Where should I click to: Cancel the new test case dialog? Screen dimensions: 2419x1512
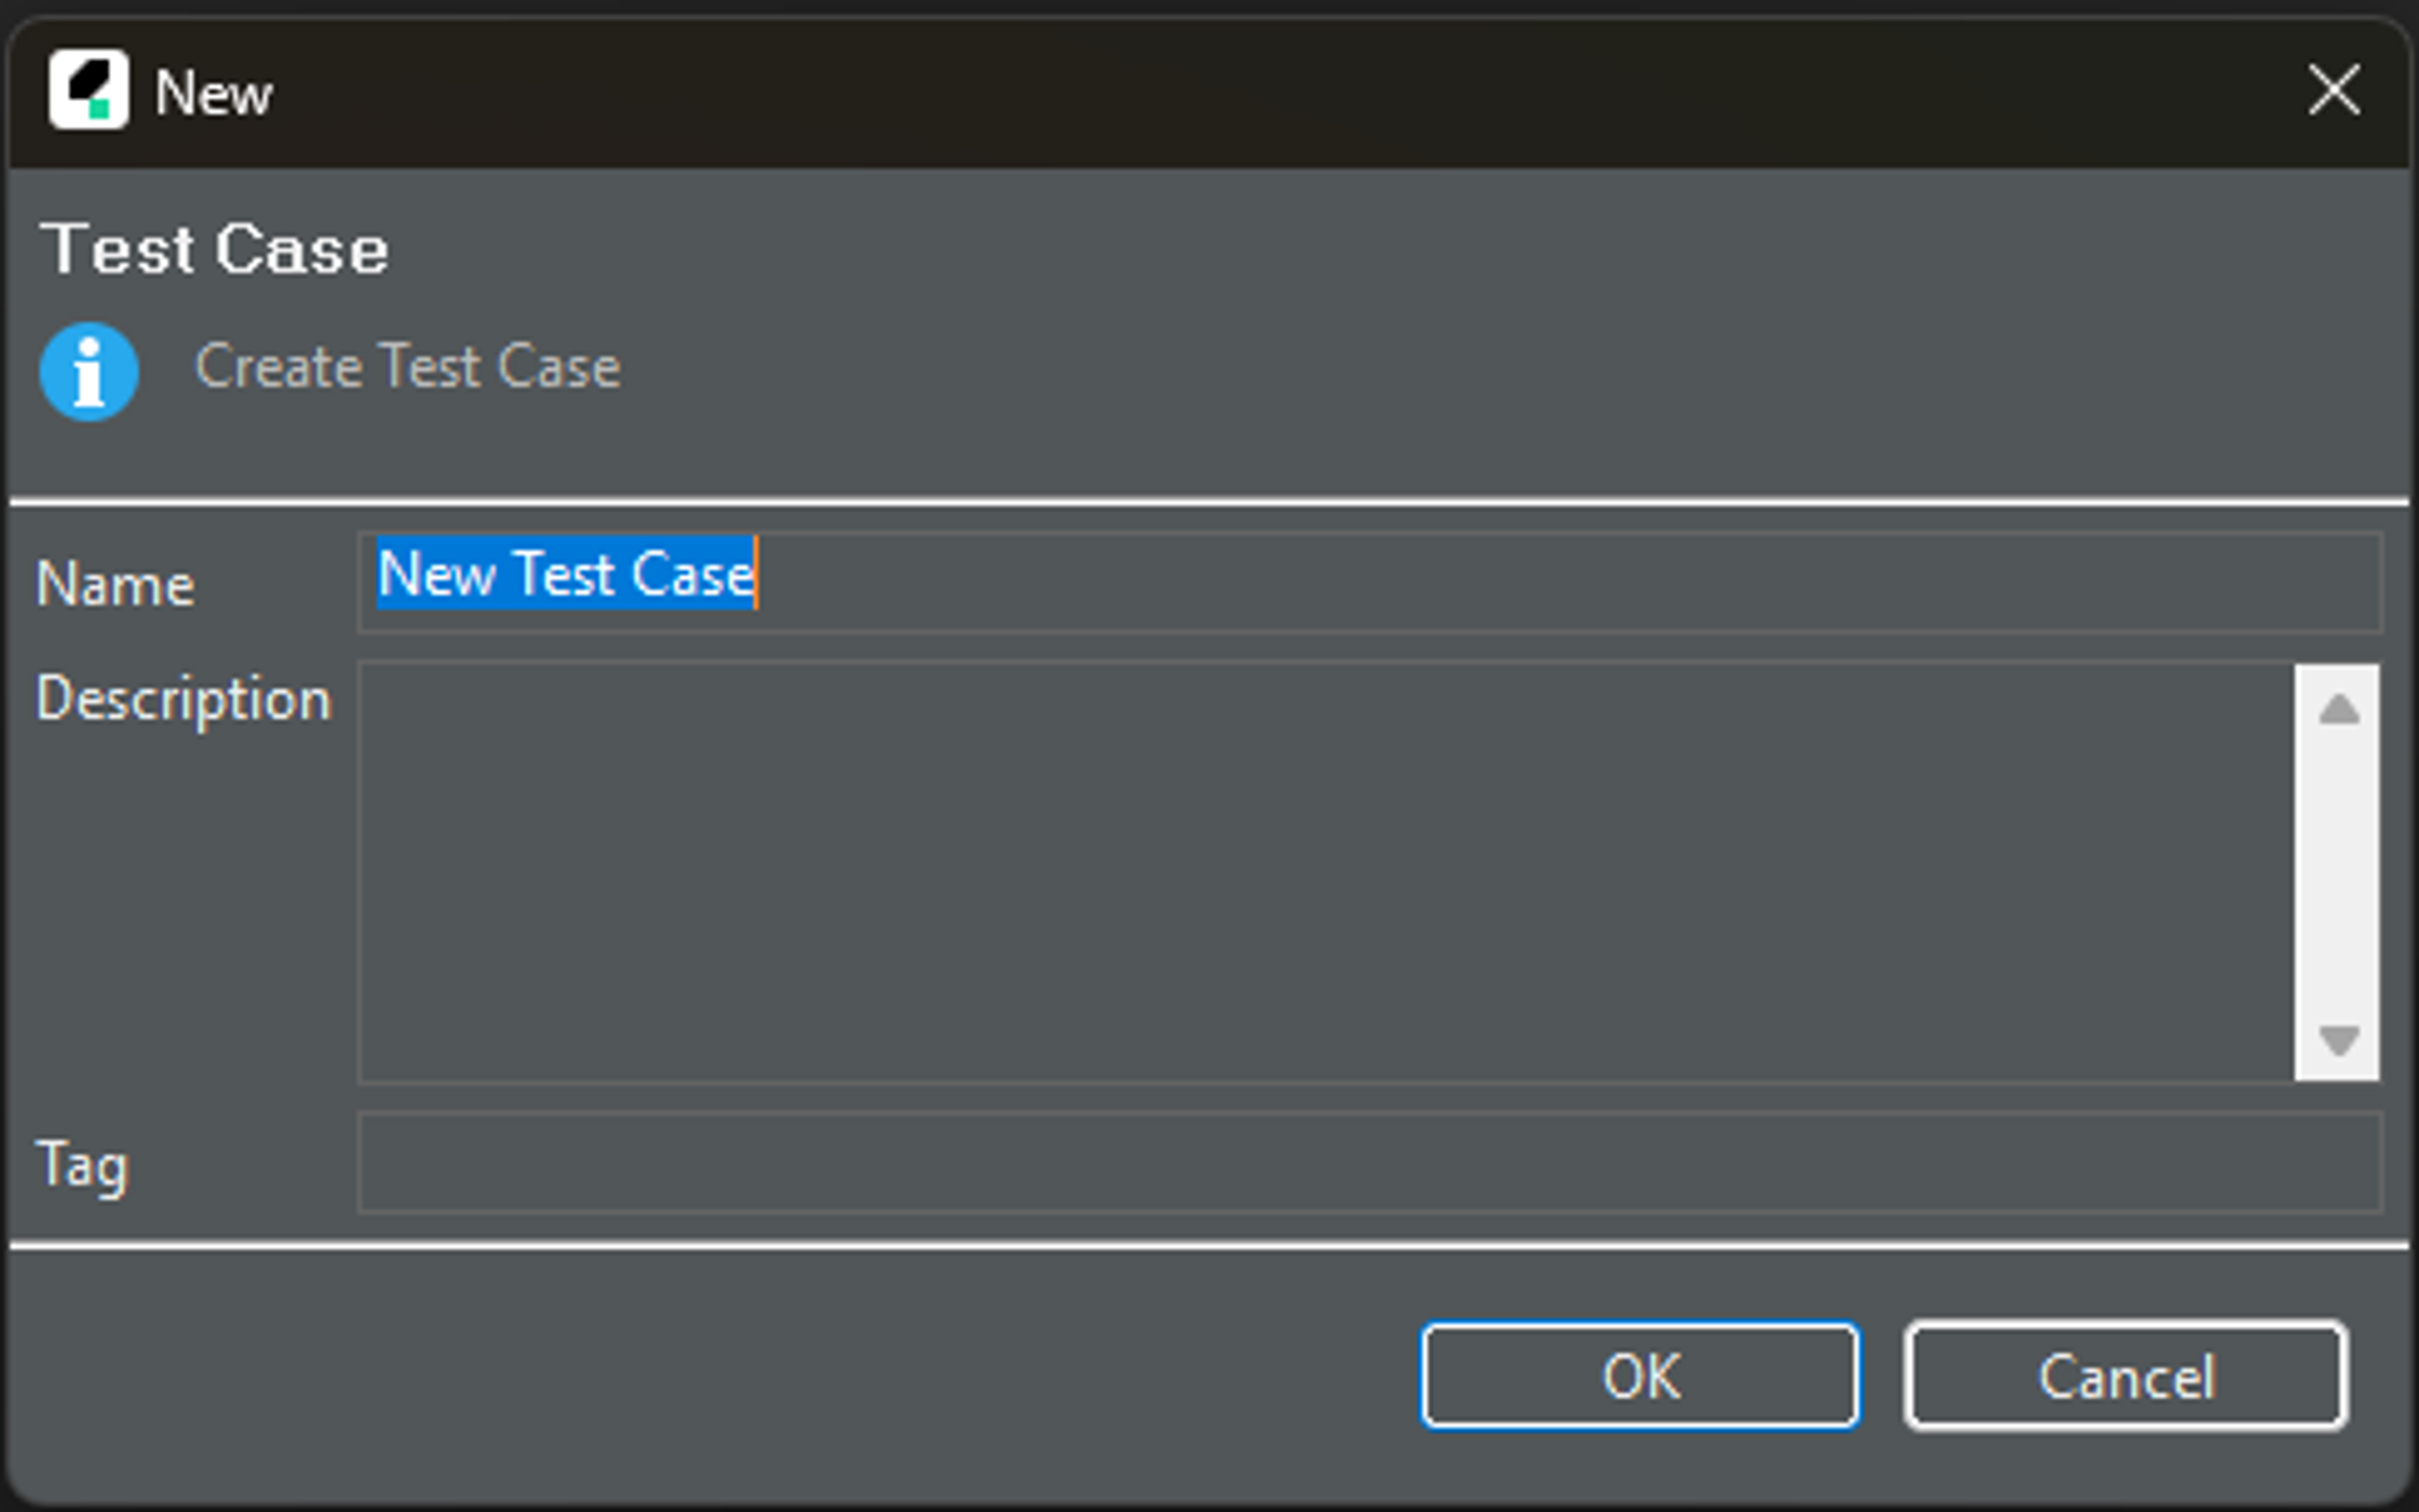pyautogui.click(x=2125, y=1376)
